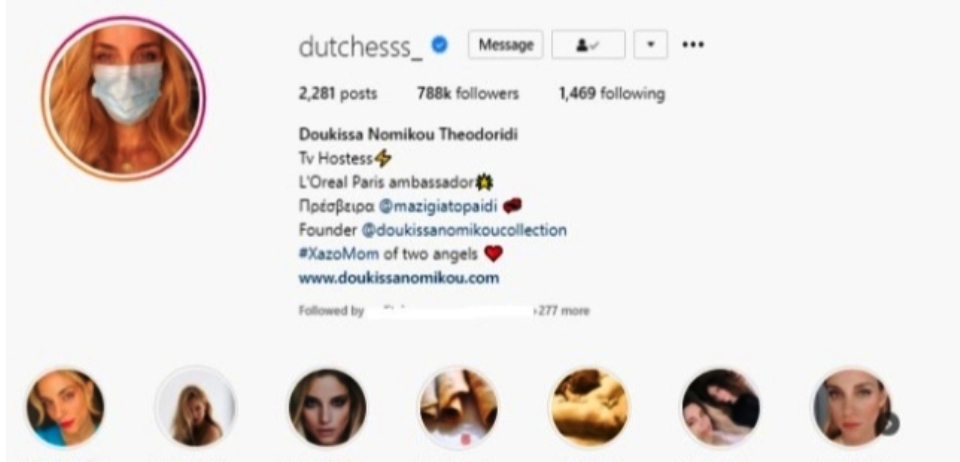The image size is (960, 462).
Task: Click the next arrow on highlights row
Action: point(891,423)
